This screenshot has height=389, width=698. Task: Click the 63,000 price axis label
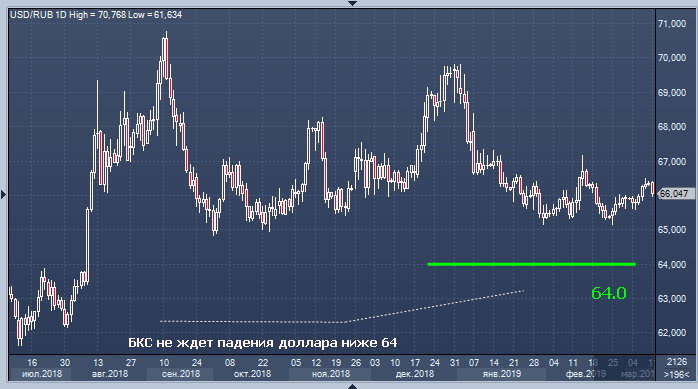672,299
